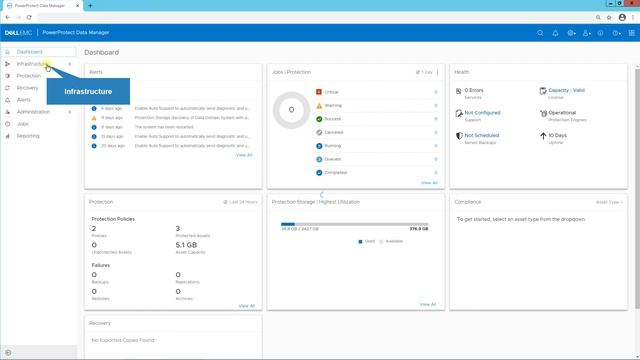Click the search magnifier in the blue header

tap(540, 33)
